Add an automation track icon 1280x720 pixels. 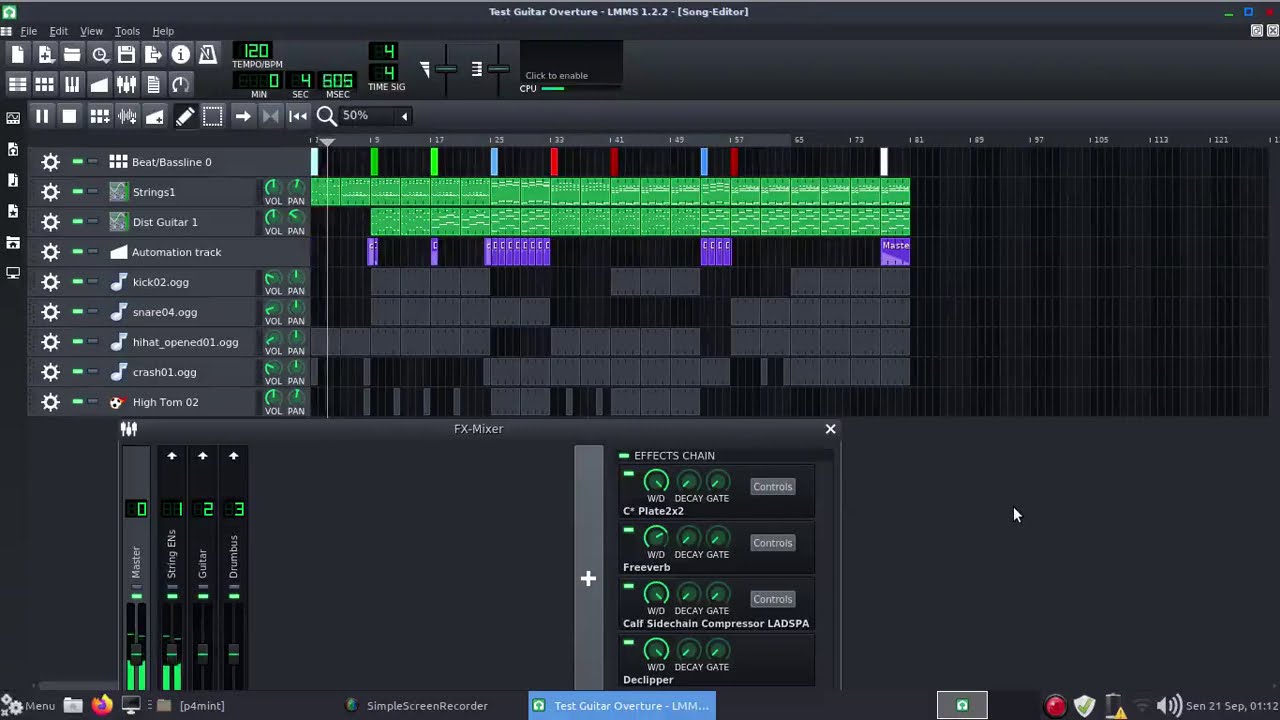(x=155, y=117)
